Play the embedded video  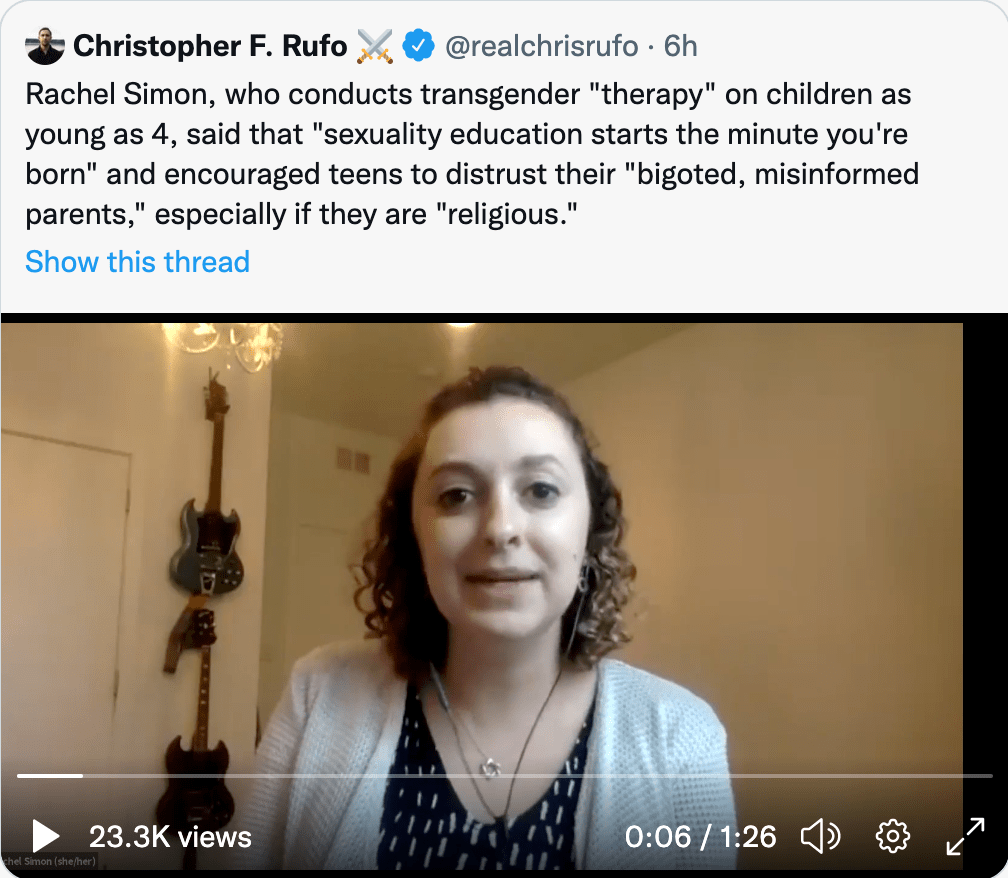click(45, 836)
